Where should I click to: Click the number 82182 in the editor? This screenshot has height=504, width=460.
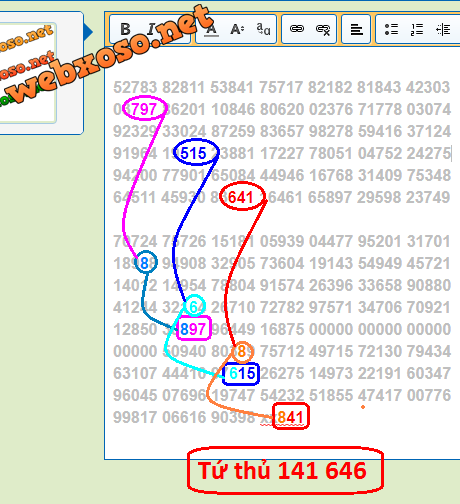[330, 87]
